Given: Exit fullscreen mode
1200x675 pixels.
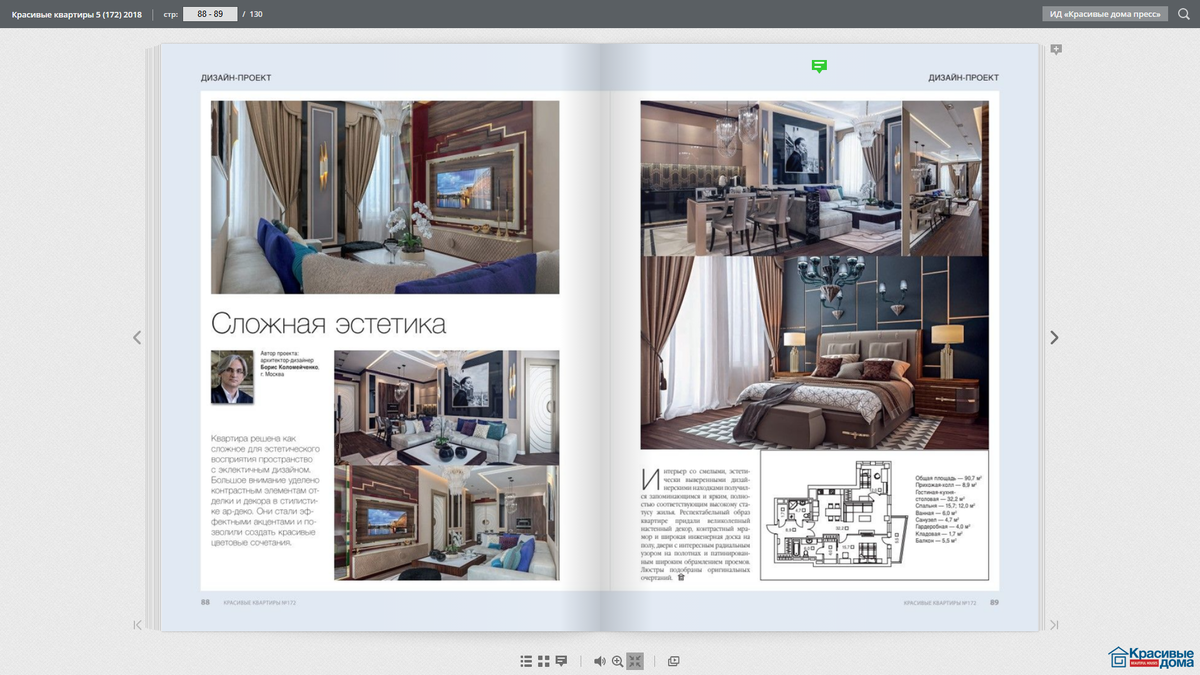Looking at the screenshot, I should pyautogui.click(x=637, y=661).
